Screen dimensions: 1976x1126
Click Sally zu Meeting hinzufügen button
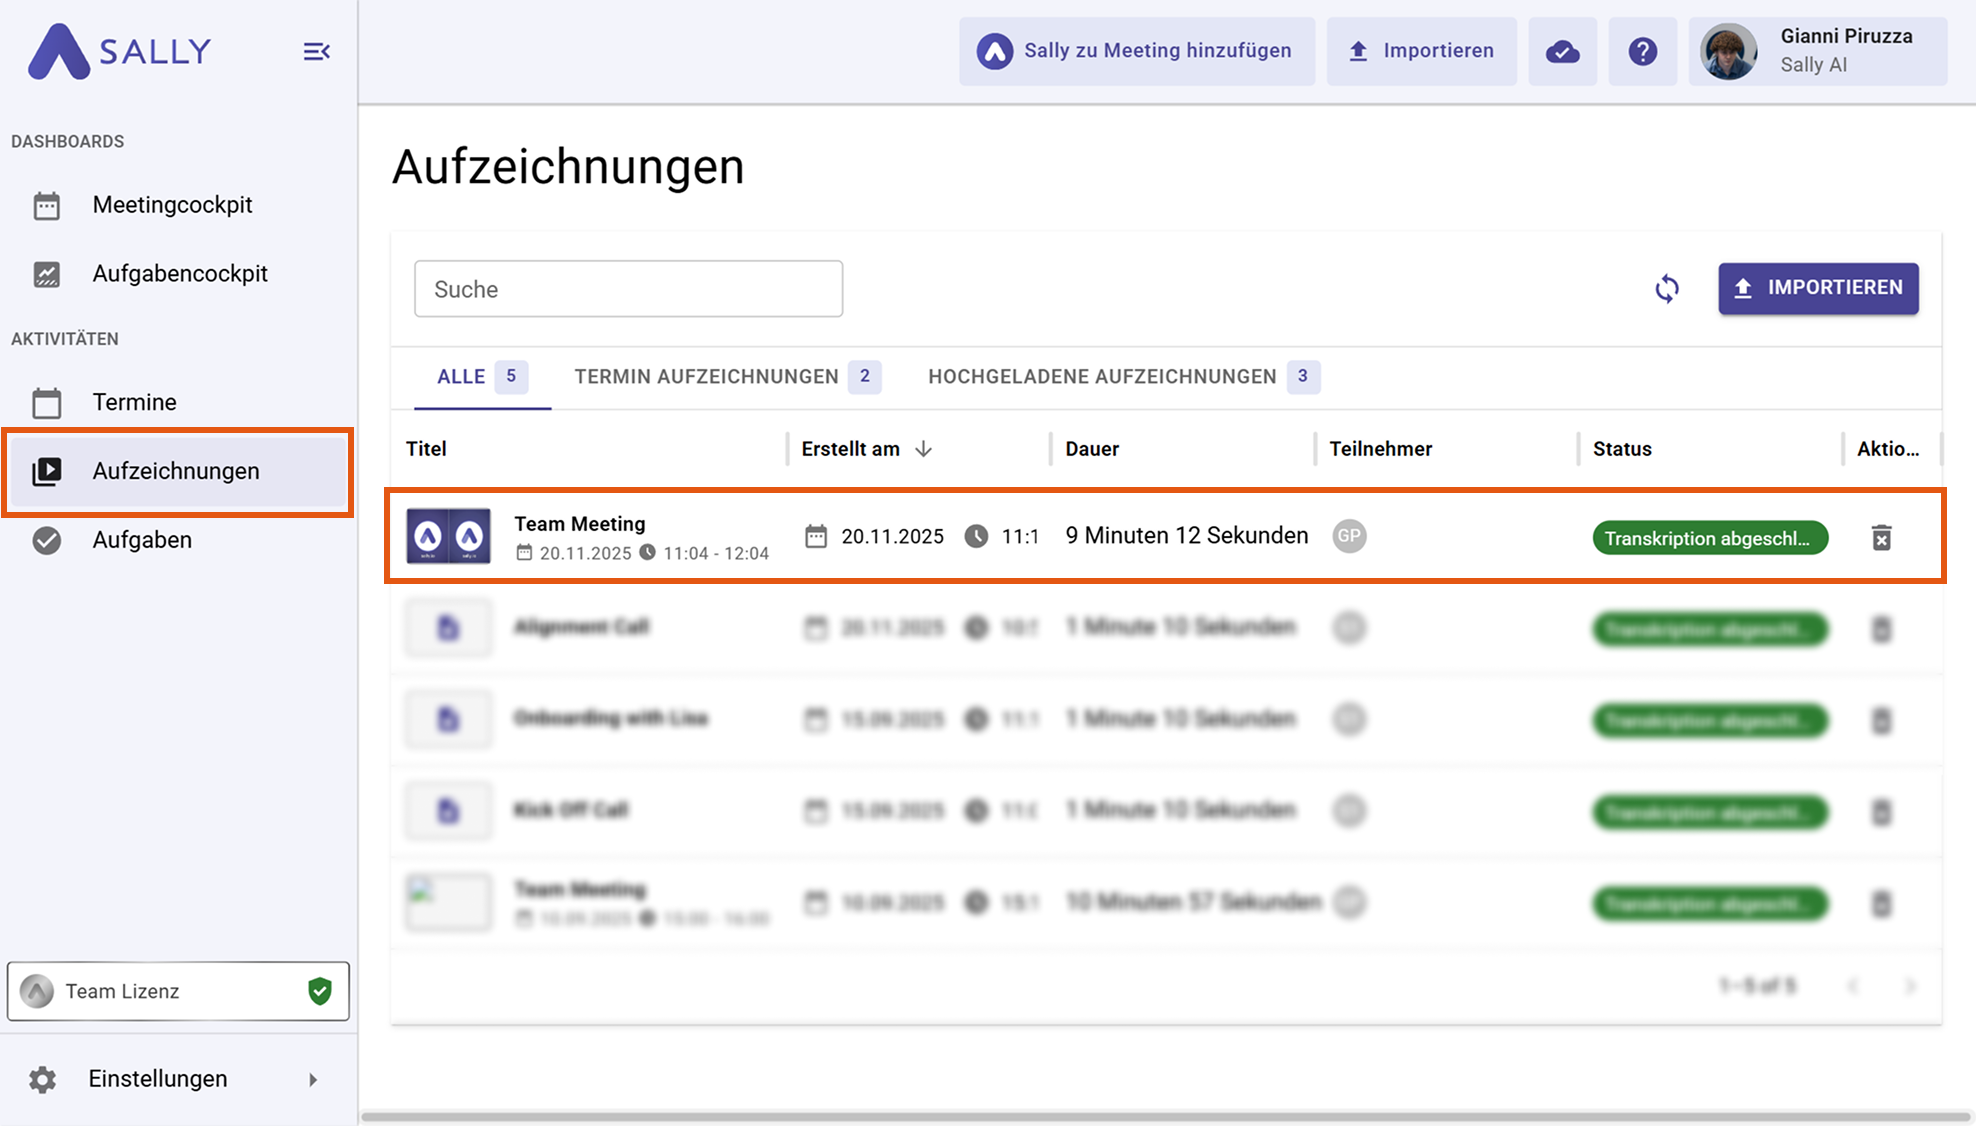[1137, 51]
